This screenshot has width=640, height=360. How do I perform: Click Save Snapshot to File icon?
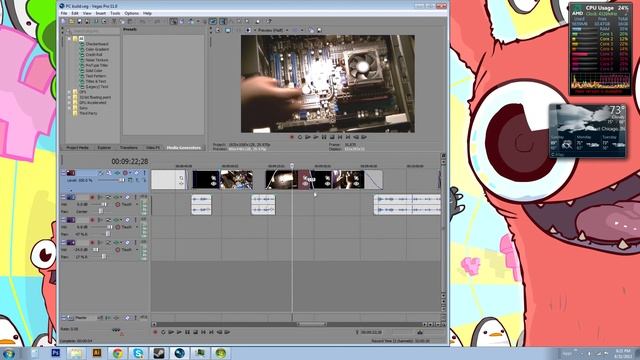[x=320, y=30]
